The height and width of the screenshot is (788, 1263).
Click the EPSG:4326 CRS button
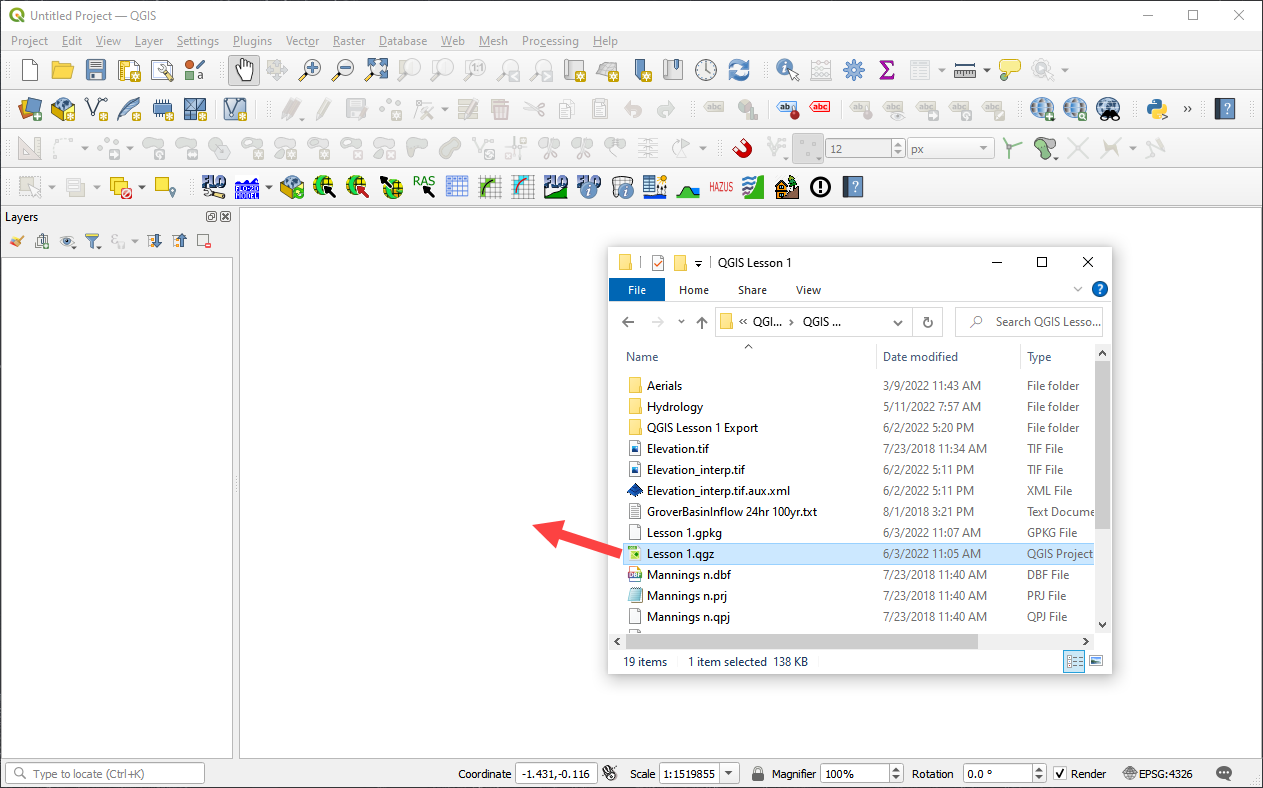tap(1157, 774)
